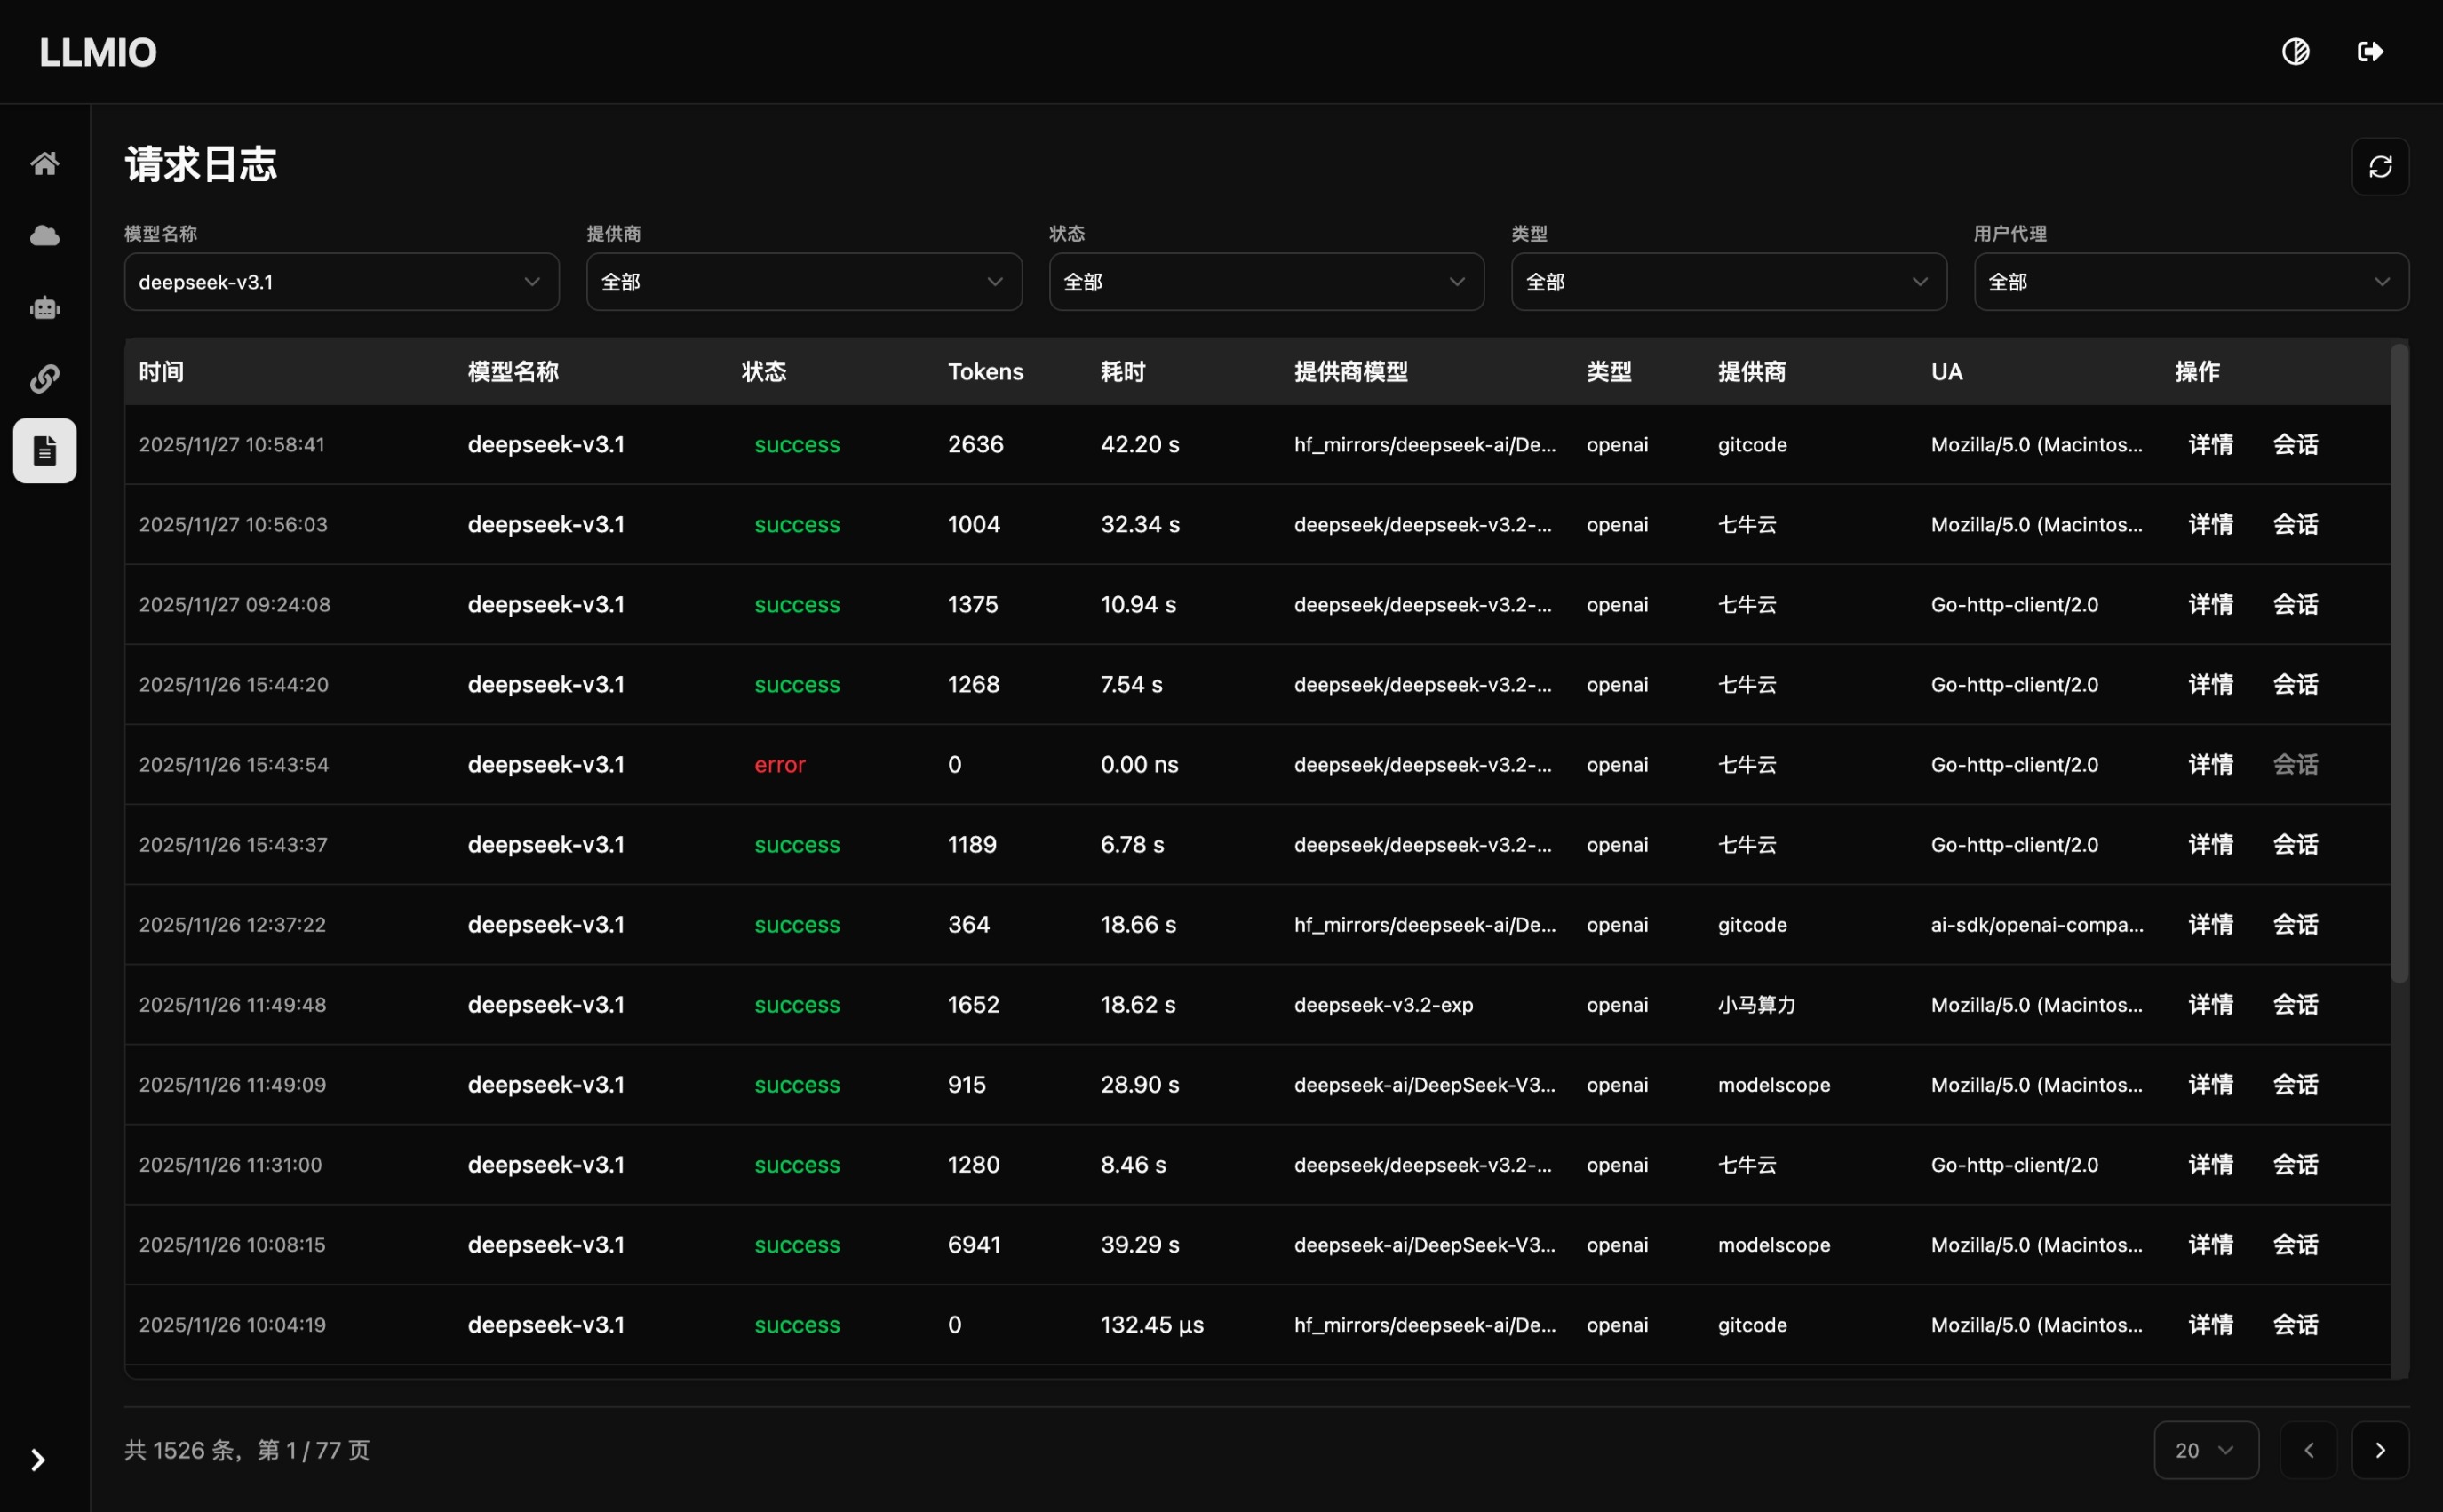Open the 类型 filter dropdown
The height and width of the screenshot is (1512, 2443).
point(1728,282)
